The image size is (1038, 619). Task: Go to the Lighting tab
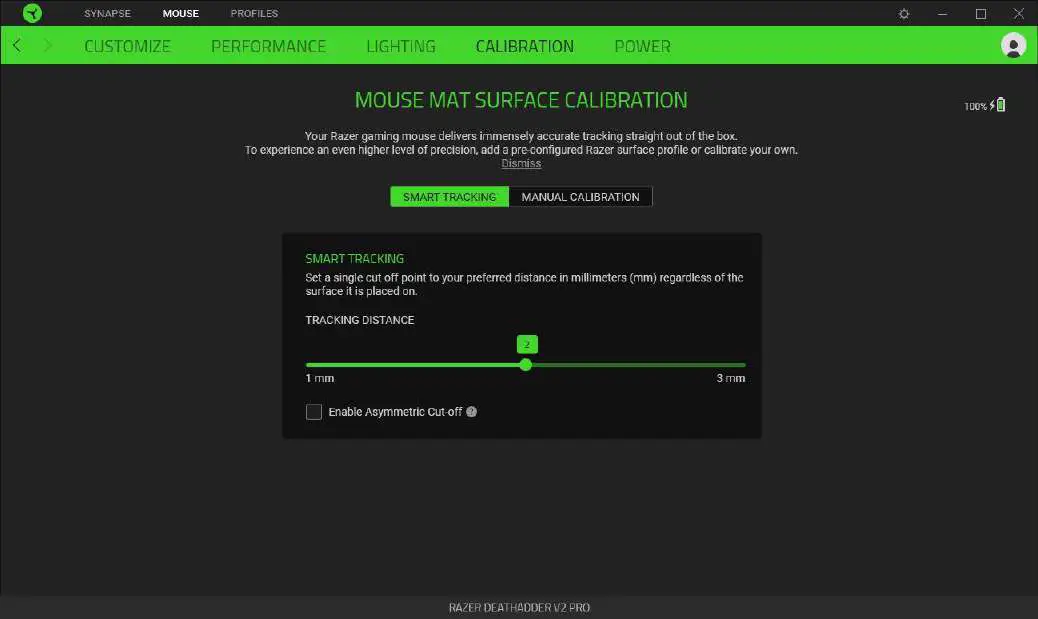tap(401, 46)
